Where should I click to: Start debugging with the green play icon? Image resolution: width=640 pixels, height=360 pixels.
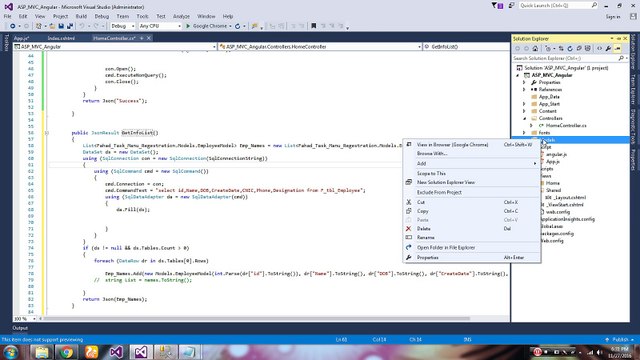pyautogui.click(x=188, y=26)
